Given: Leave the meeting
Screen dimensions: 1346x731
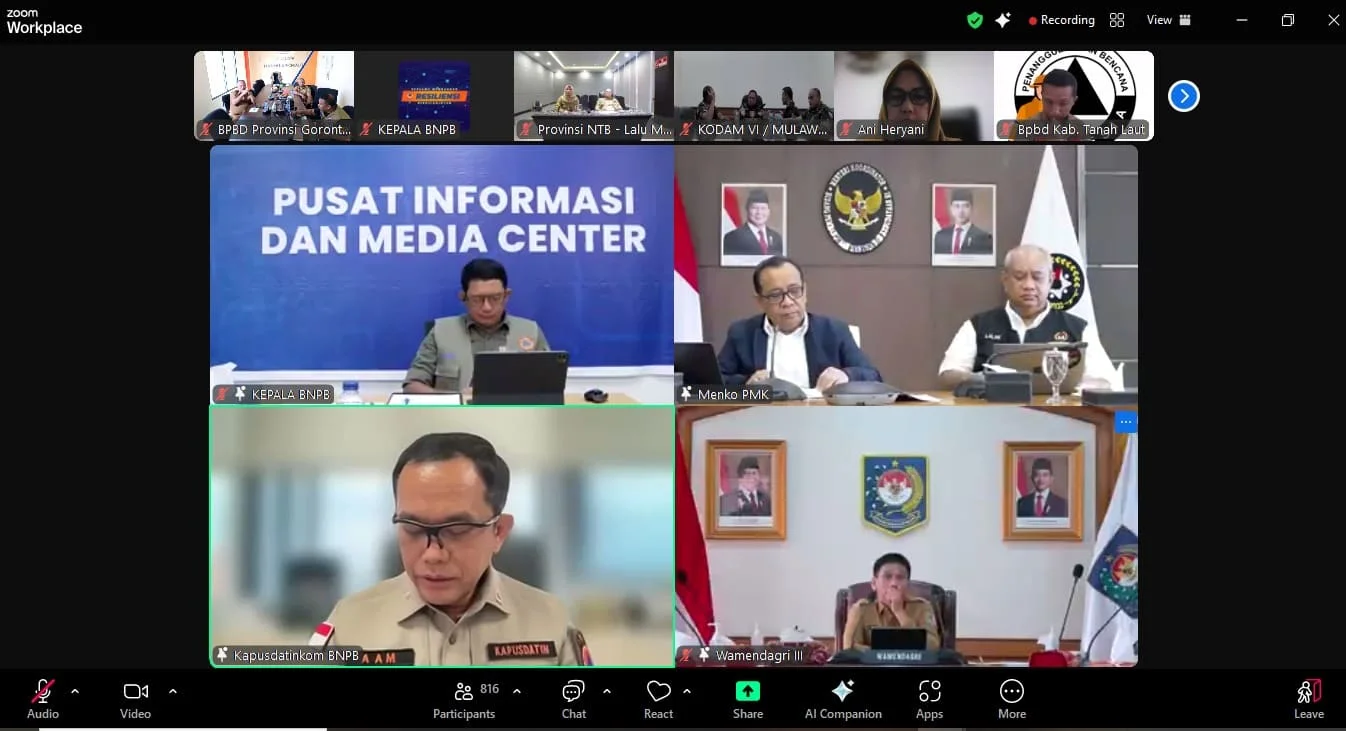Looking at the screenshot, I should tap(1309, 699).
